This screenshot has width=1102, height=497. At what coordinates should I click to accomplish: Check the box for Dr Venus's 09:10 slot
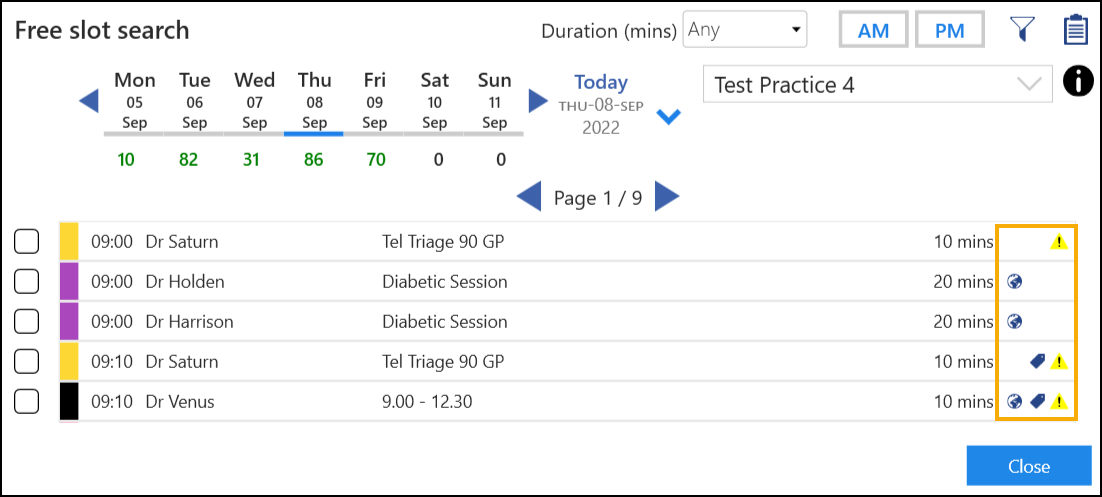(x=27, y=402)
